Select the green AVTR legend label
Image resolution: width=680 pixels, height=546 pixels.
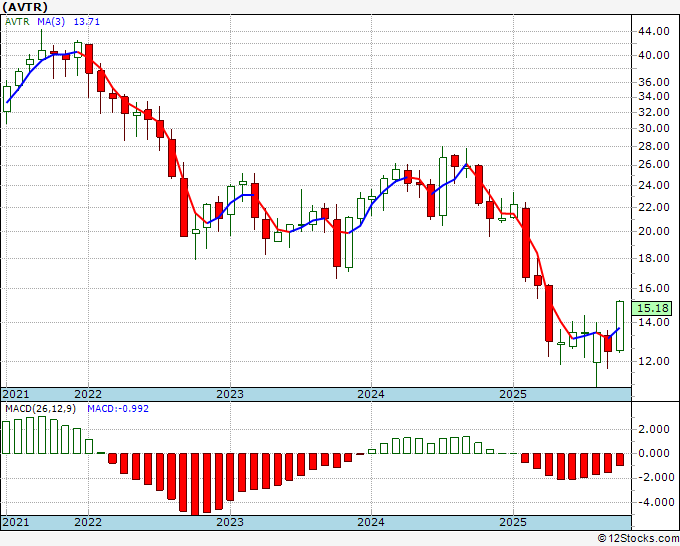point(17,22)
